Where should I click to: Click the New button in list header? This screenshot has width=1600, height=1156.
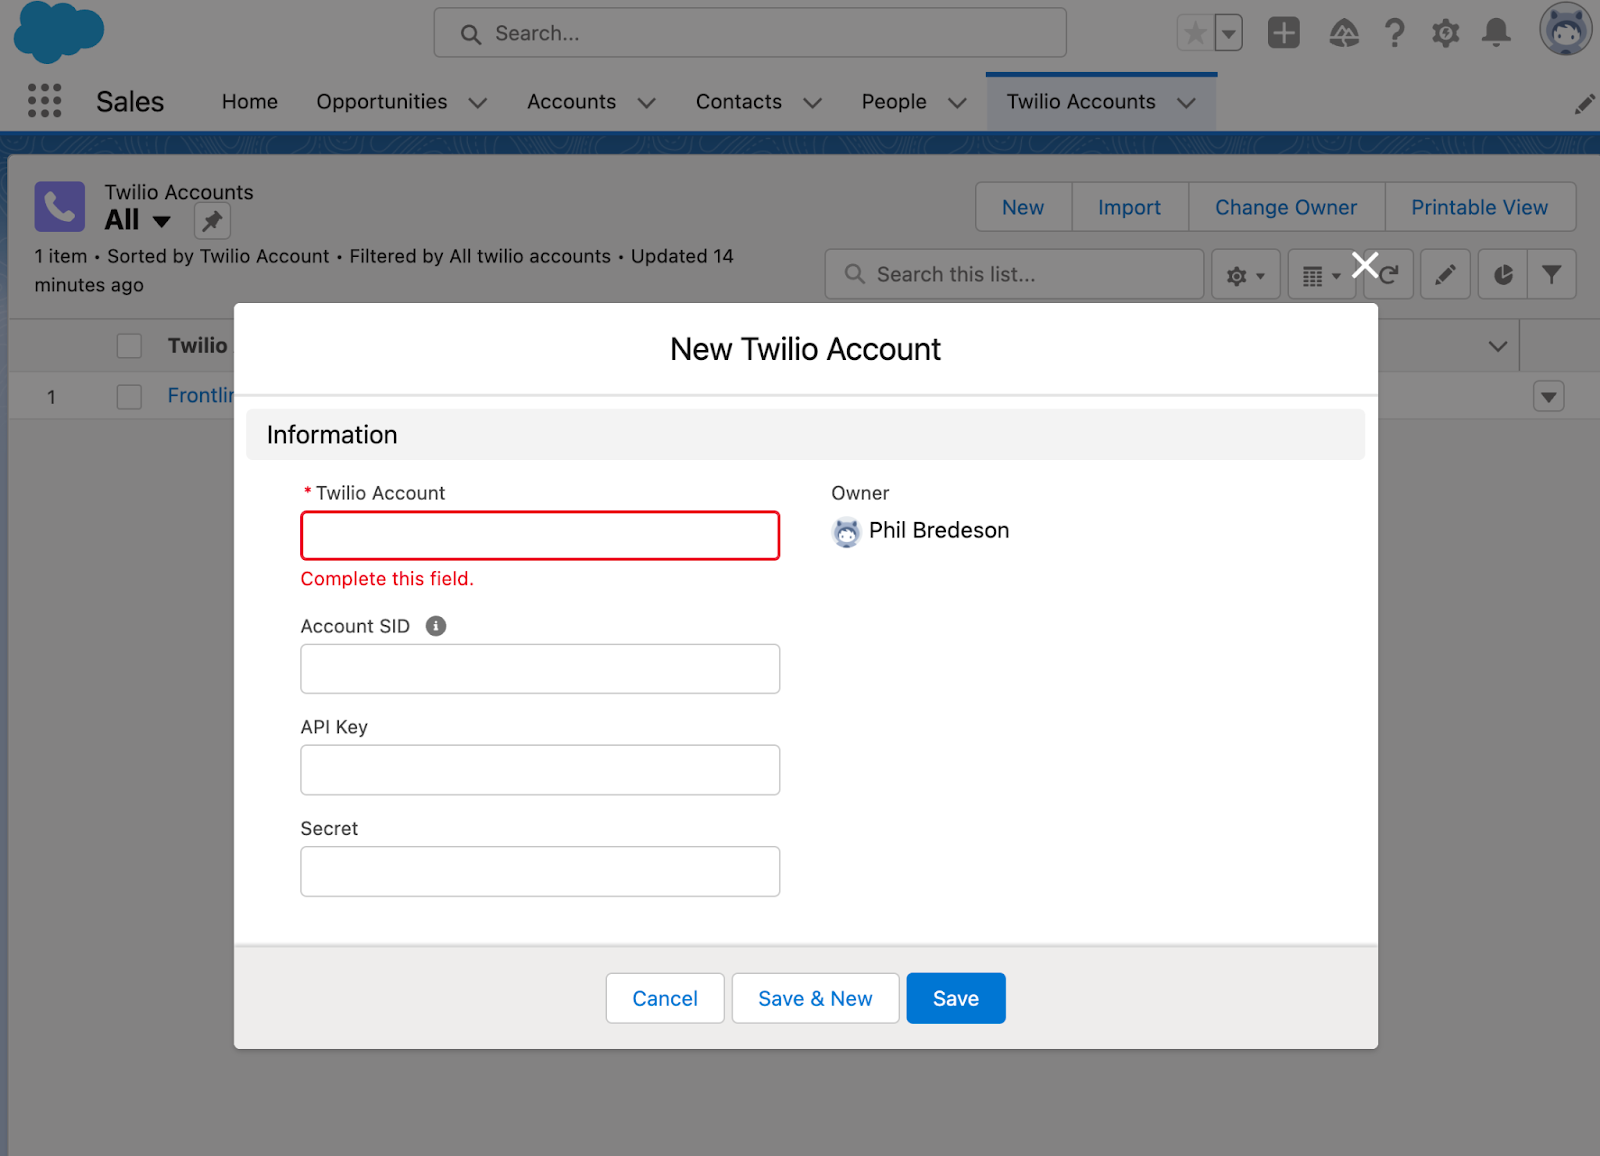click(x=1023, y=207)
